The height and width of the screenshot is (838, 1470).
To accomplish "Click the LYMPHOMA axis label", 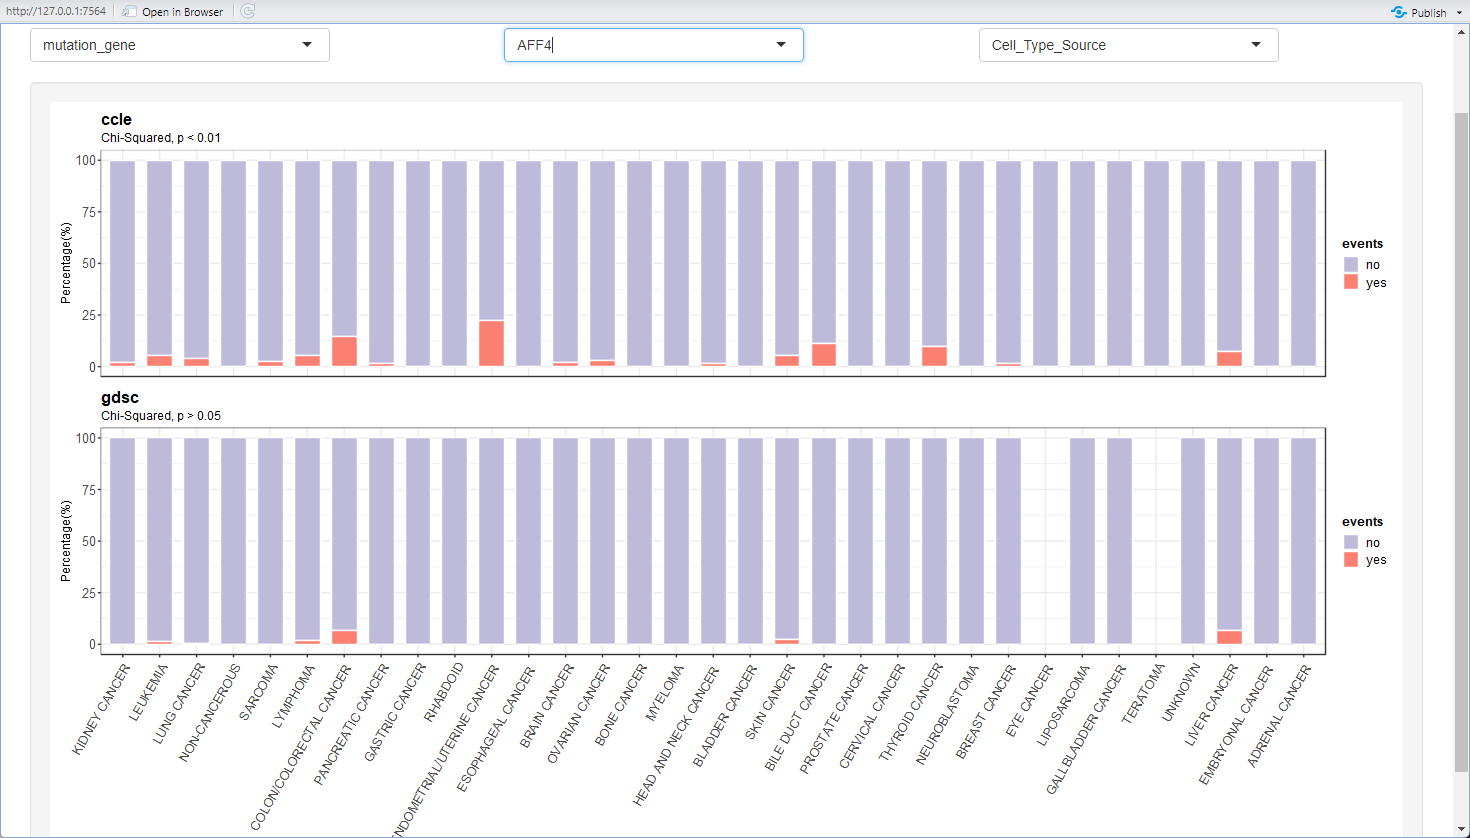I will tap(293, 695).
